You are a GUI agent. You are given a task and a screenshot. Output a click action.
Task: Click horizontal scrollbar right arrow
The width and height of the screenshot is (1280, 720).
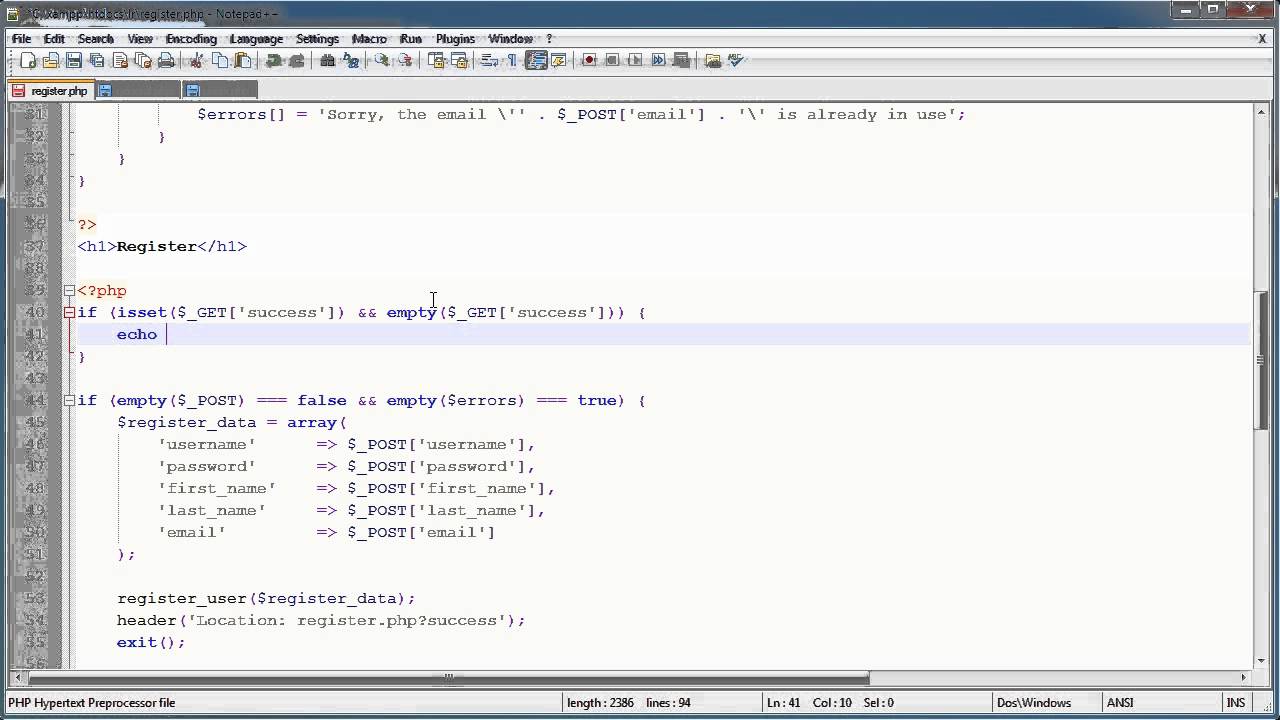click(x=1245, y=678)
